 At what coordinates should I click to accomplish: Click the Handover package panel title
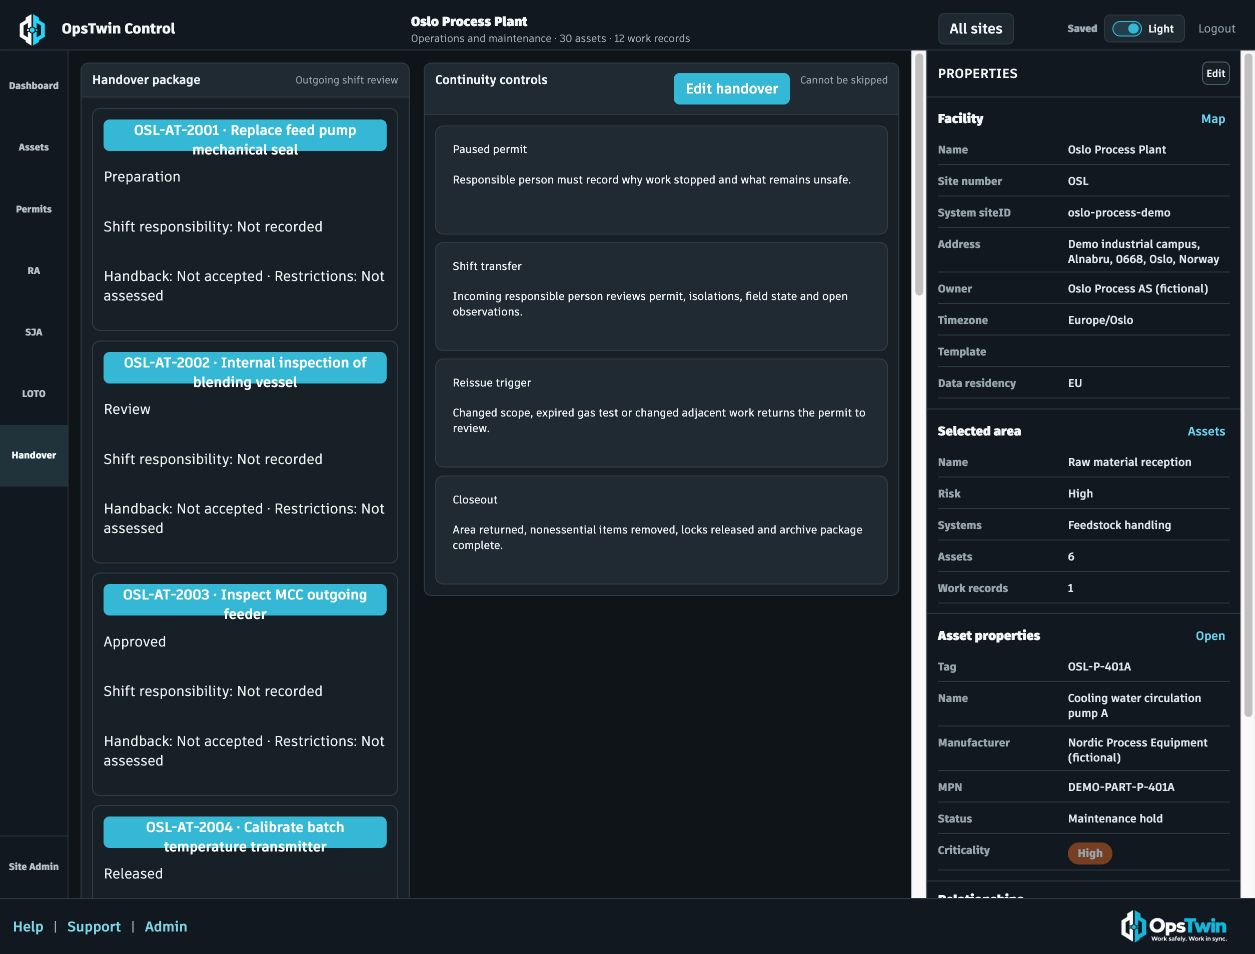coord(146,80)
